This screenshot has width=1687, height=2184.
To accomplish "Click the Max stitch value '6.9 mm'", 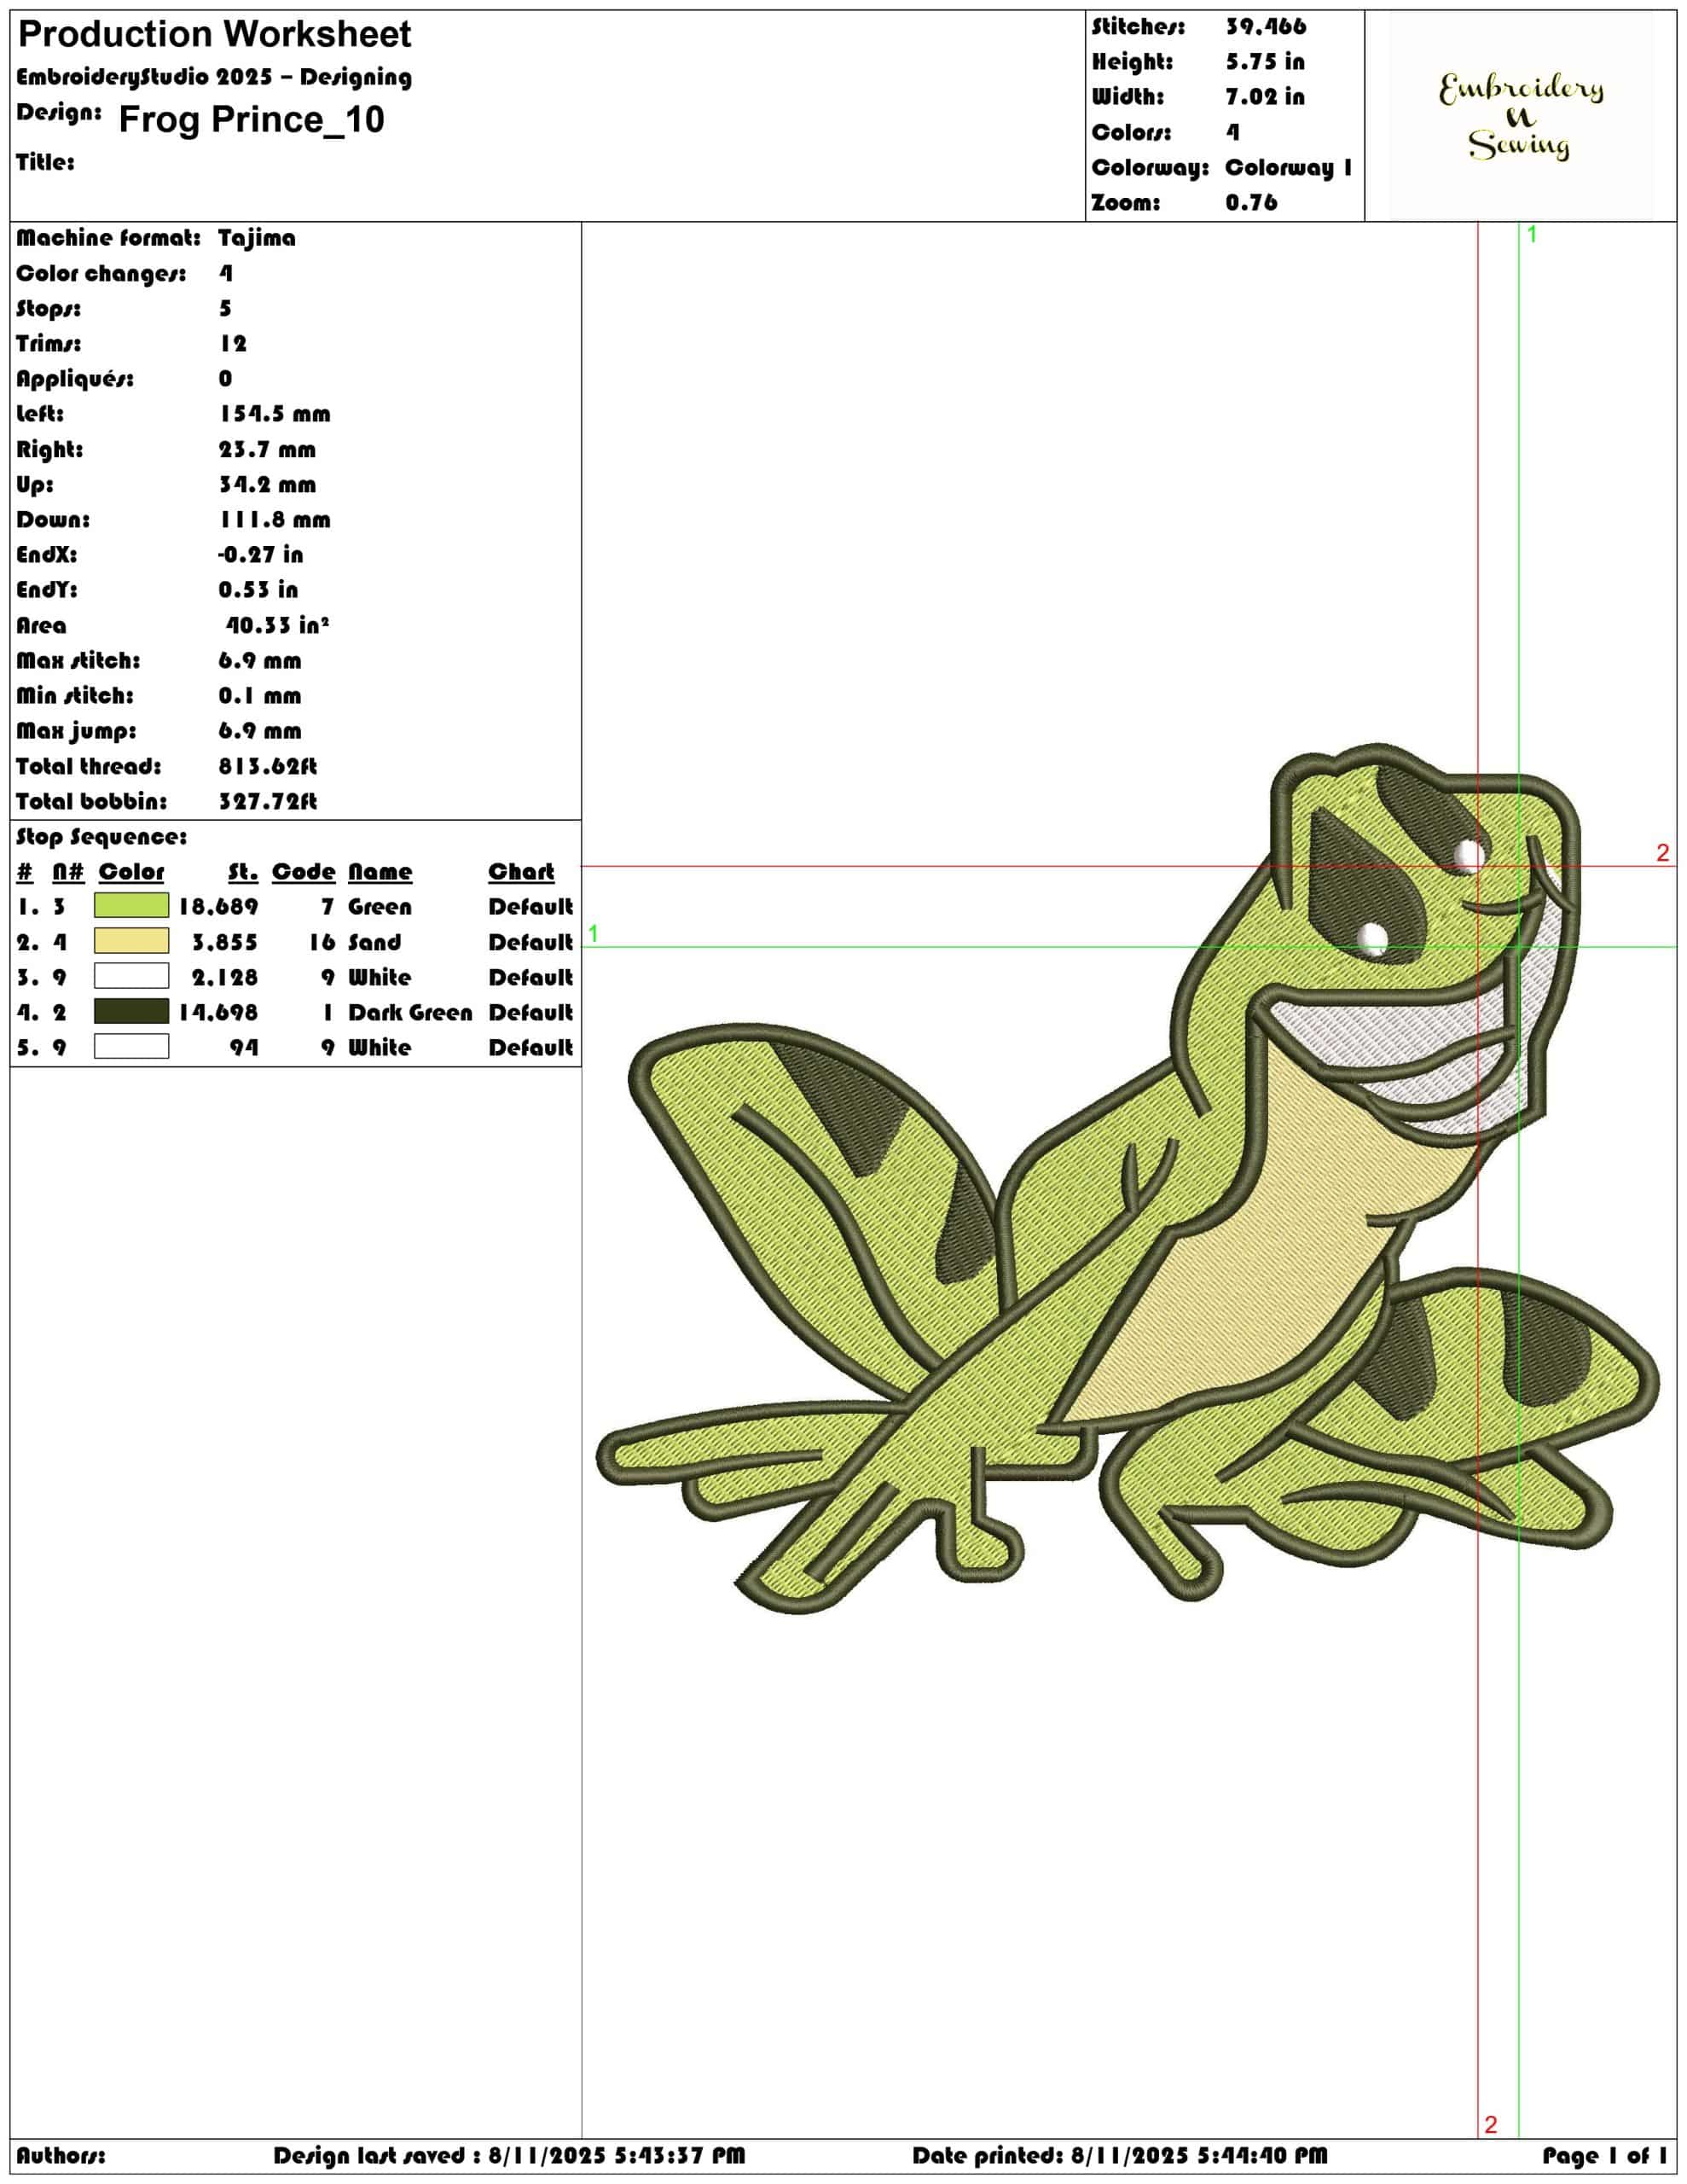I will click(x=260, y=660).
